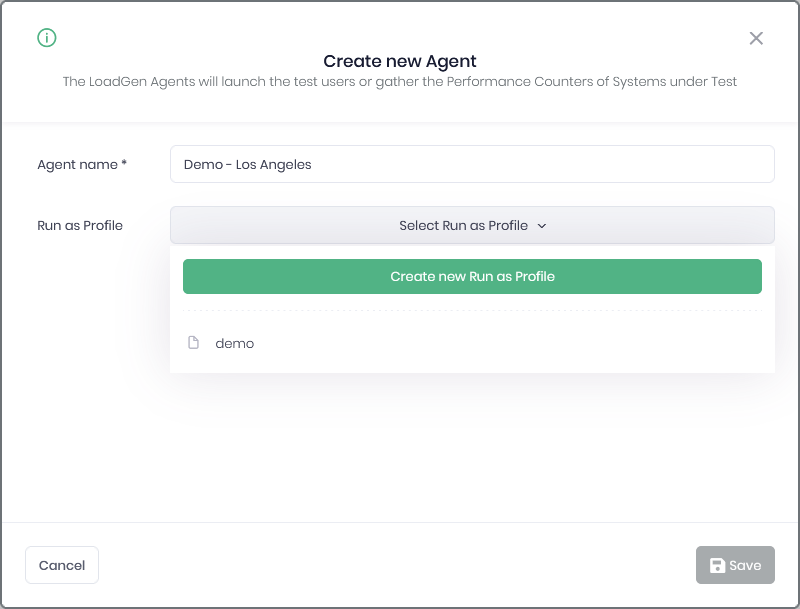This screenshot has height=609, width=800.
Task: Open the Select Run as Profile dropdown
Action: [x=472, y=225]
